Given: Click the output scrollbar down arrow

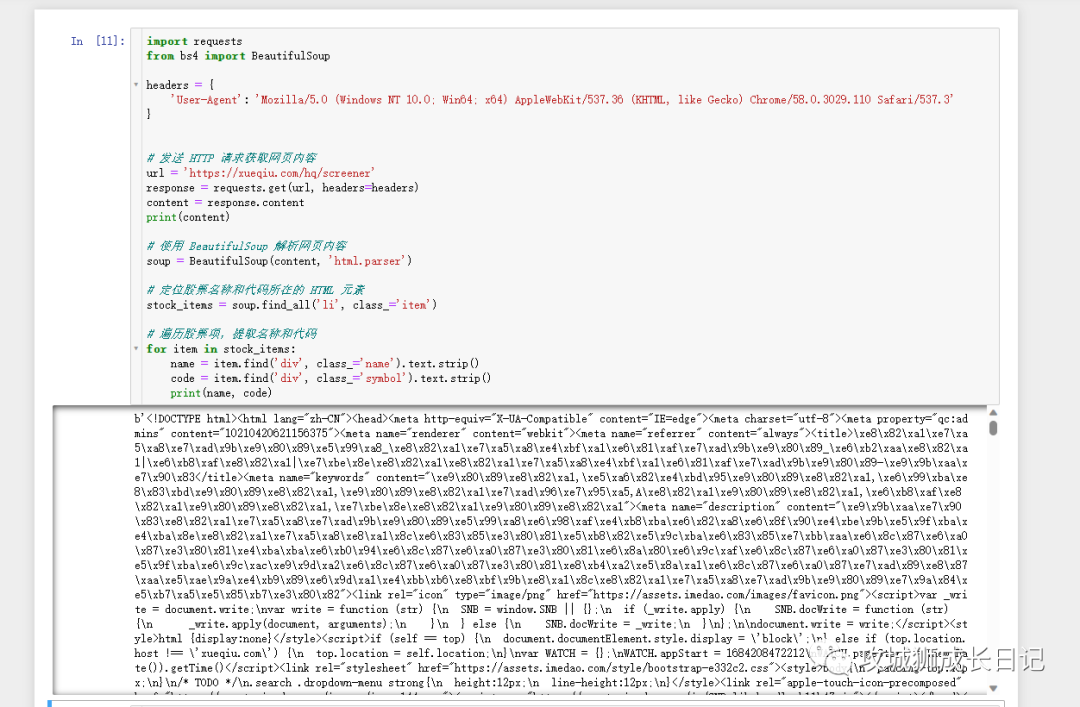Looking at the screenshot, I should point(992,688).
